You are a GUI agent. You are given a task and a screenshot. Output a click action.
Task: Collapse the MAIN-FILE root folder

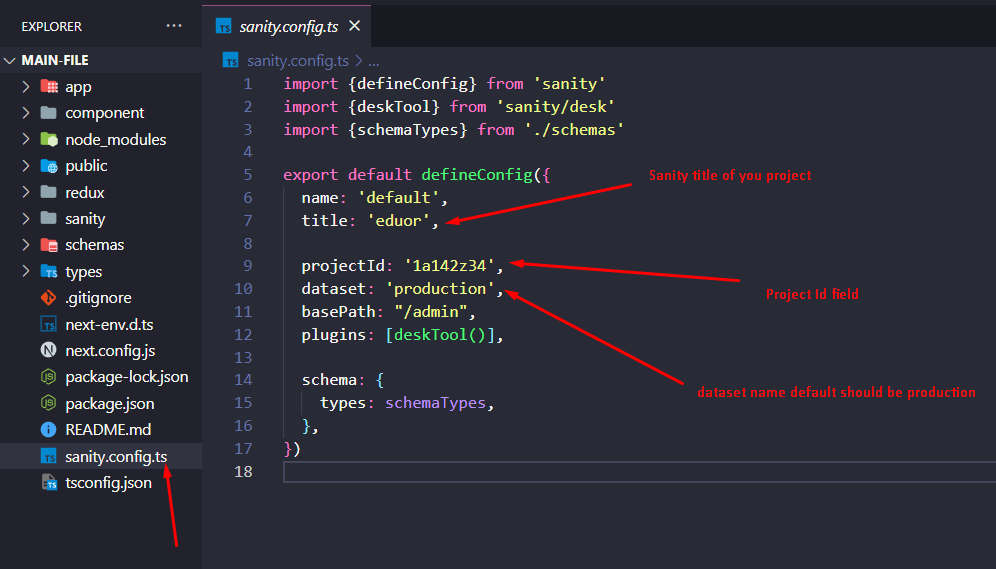tap(11, 60)
